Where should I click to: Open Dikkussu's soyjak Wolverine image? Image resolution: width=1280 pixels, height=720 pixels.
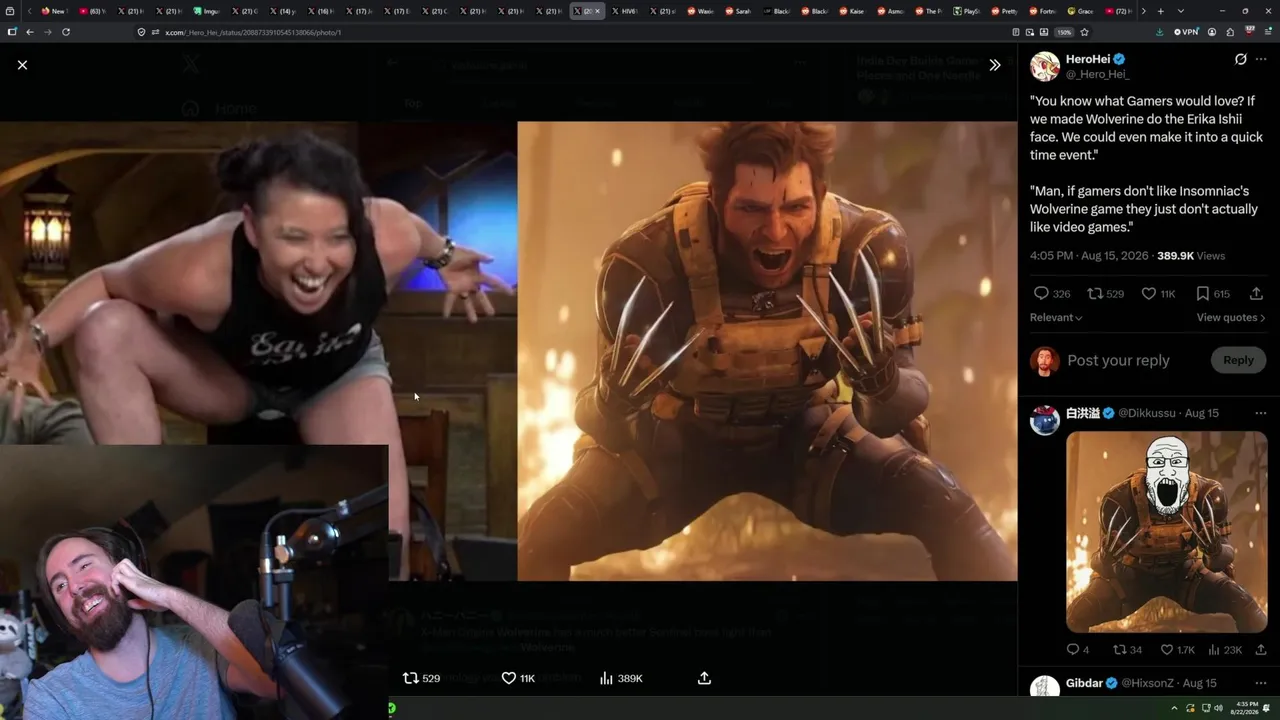click(1166, 532)
